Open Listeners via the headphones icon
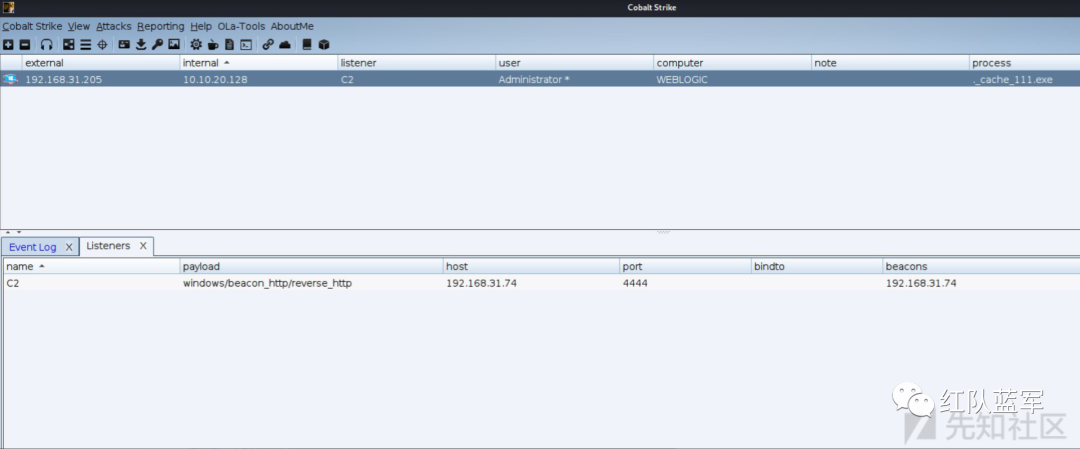Screen dimensions: 1080x449 click(x=47, y=45)
